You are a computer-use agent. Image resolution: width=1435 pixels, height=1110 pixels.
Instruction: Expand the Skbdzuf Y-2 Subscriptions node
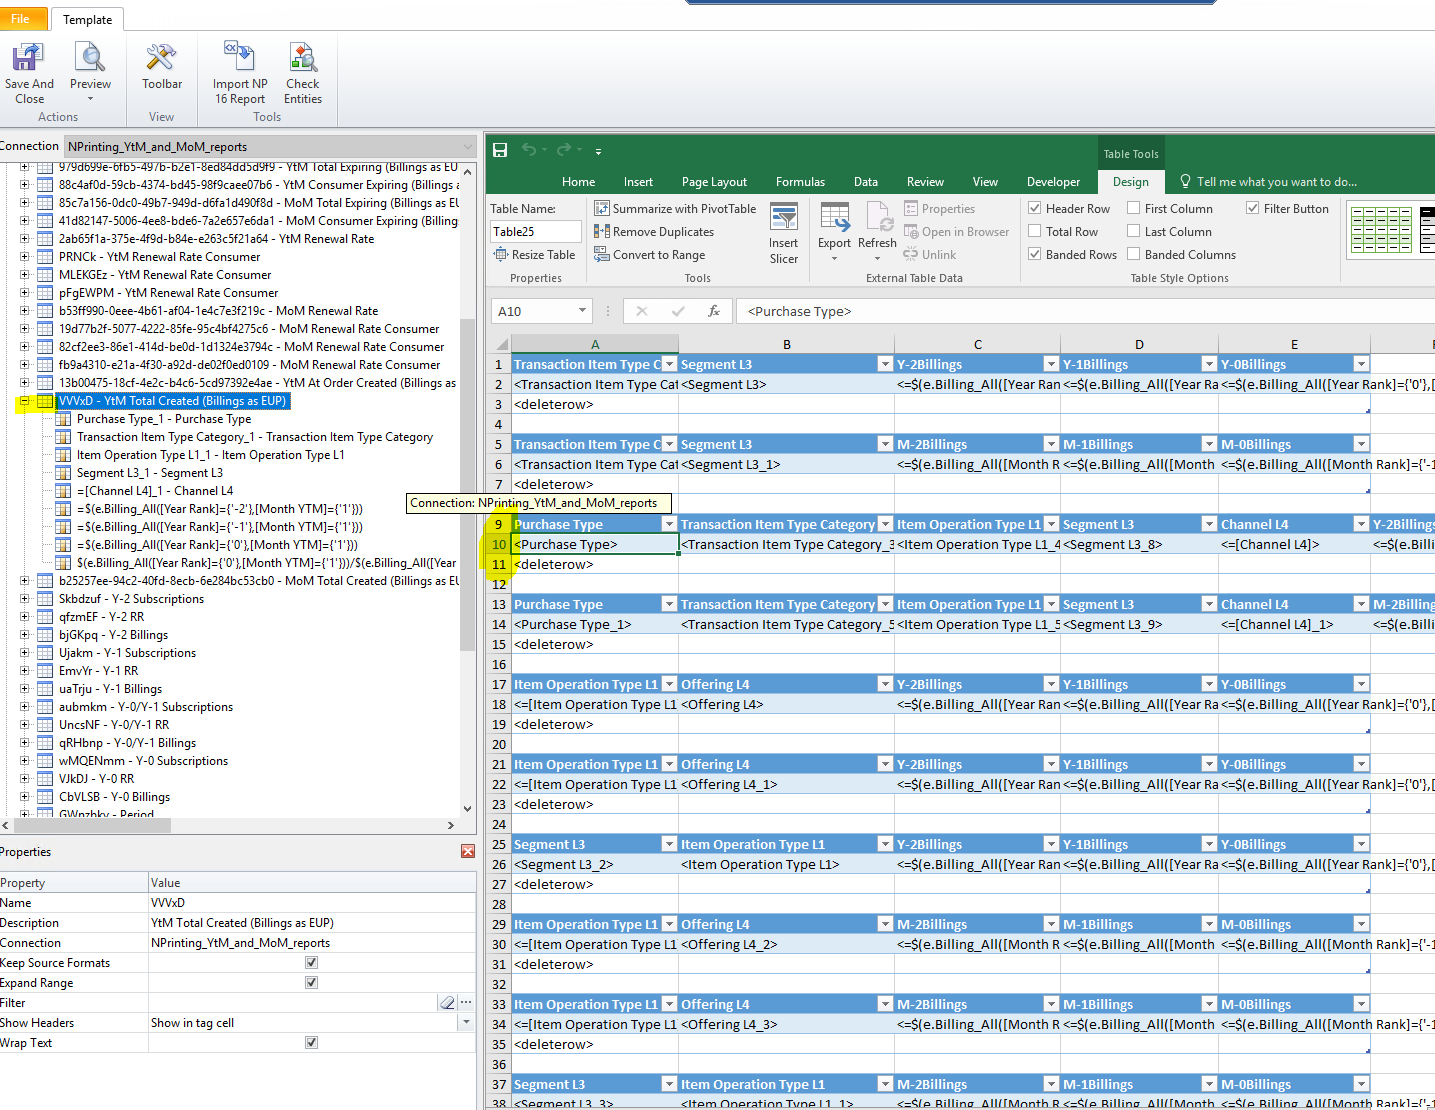(x=25, y=599)
